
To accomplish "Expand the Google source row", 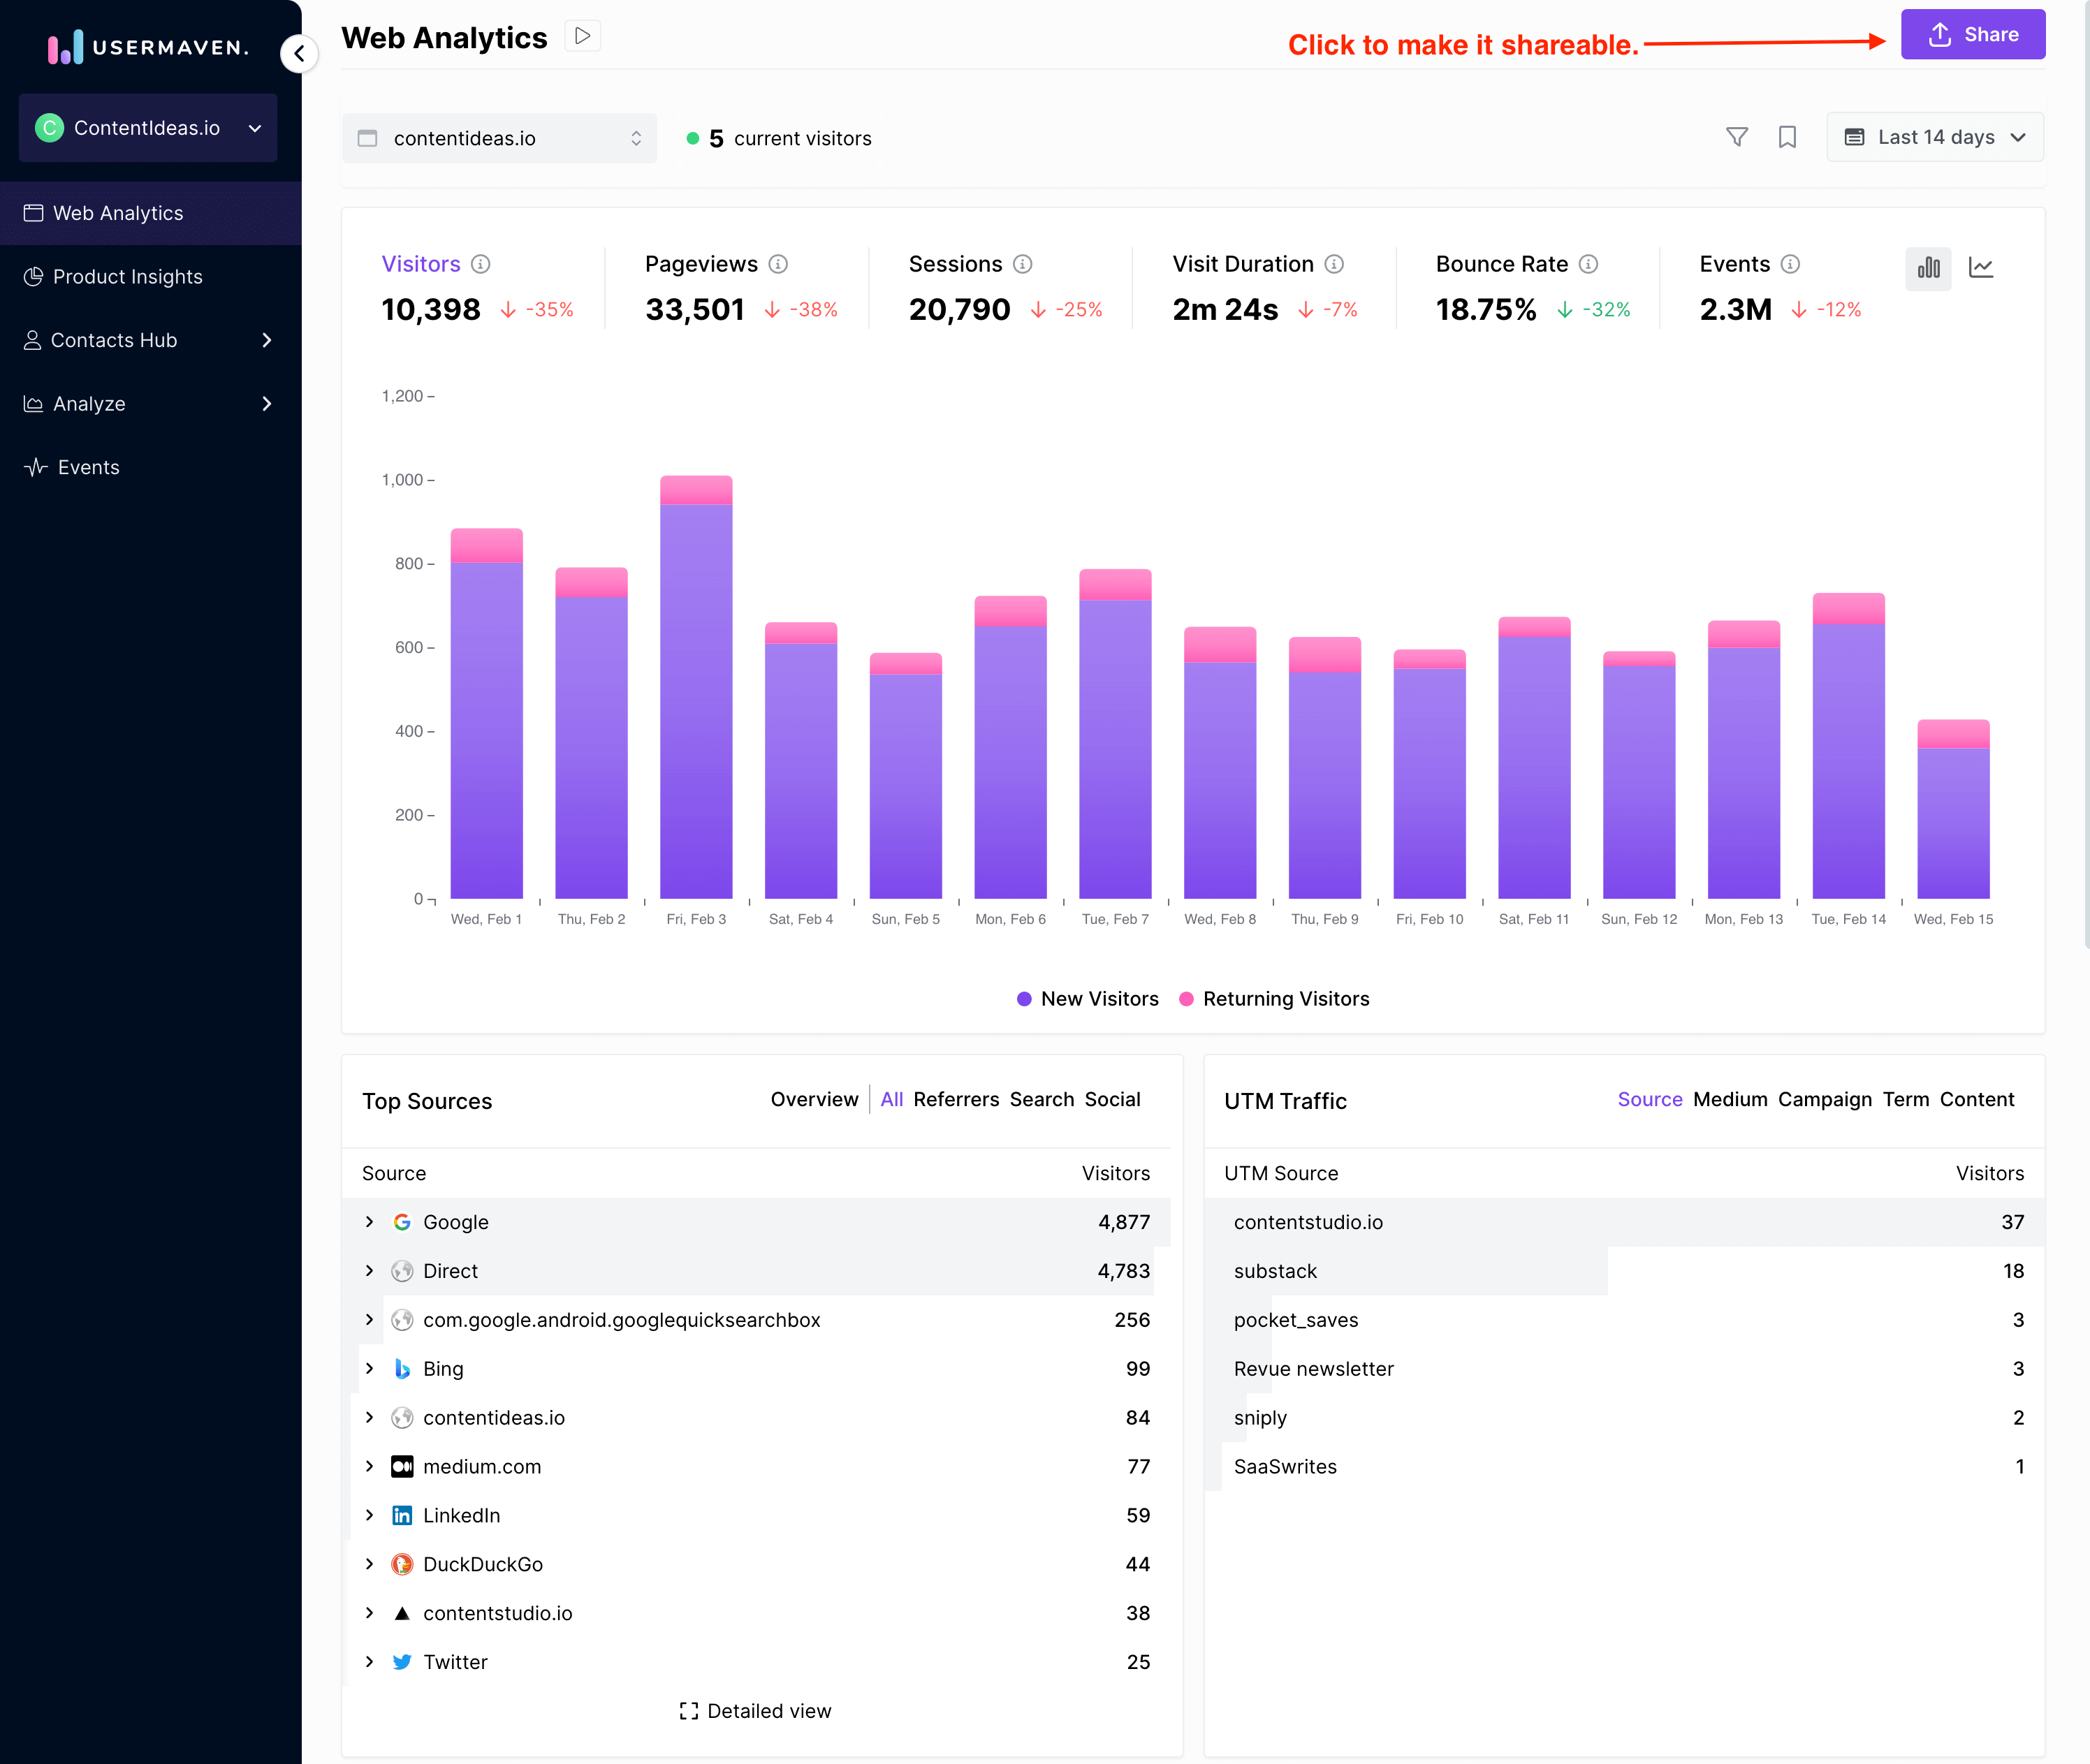I will 370,1222.
